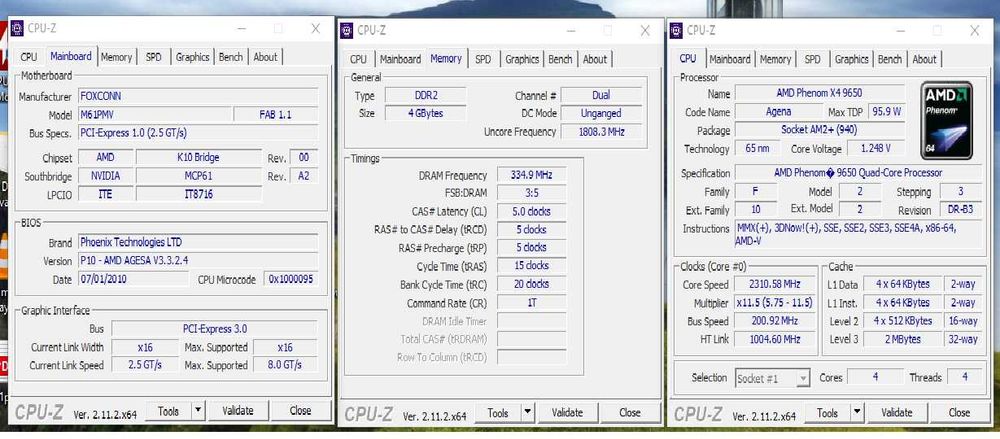Image resolution: width=1000 pixels, height=439 pixels.
Task: Click the FSB:DRAM 3:5 ratio value
Action: point(531,193)
